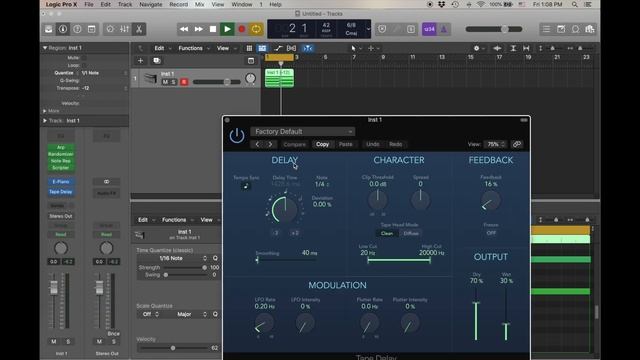Screen dimensions: 640x360
Task: Record-enable track Inst 1 with R button
Action: point(184,82)
